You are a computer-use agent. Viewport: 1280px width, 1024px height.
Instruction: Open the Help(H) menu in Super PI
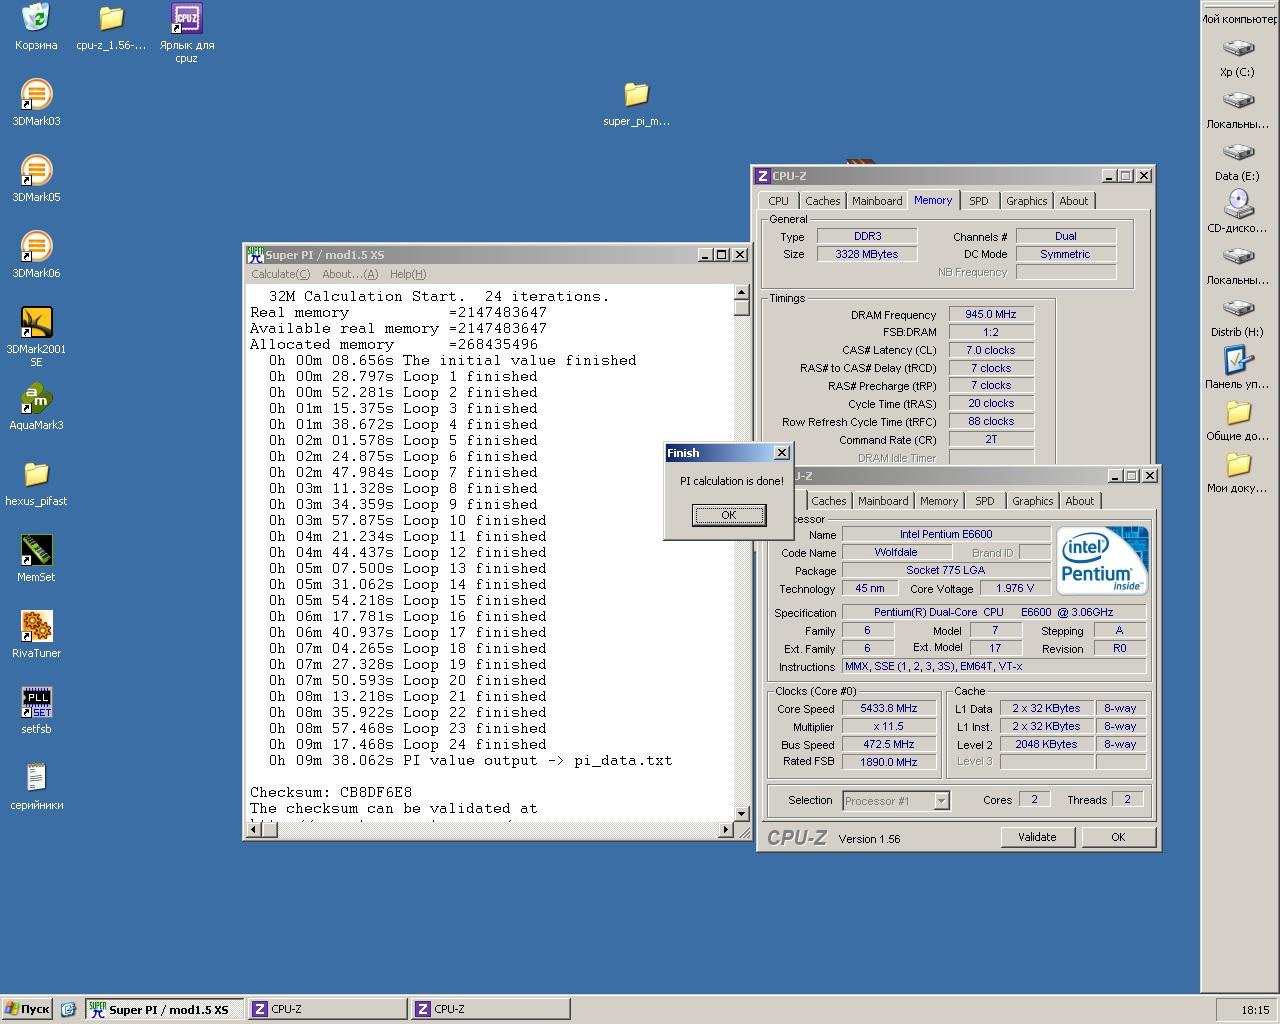(x=408, y=274)
